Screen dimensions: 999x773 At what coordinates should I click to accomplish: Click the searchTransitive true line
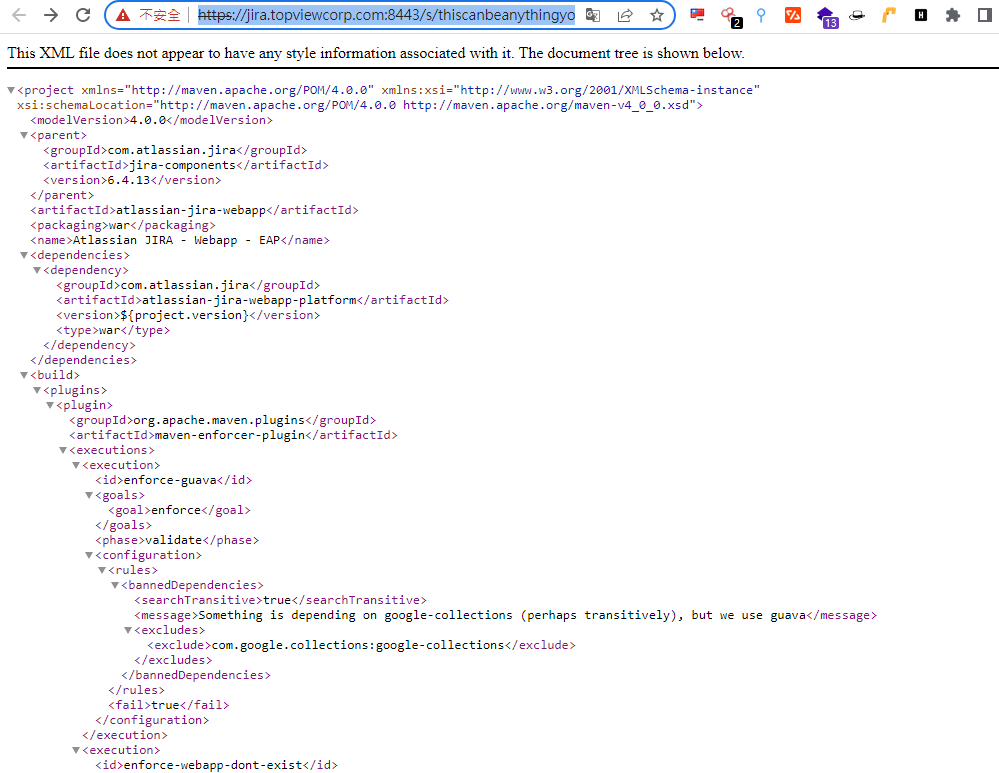280,600
